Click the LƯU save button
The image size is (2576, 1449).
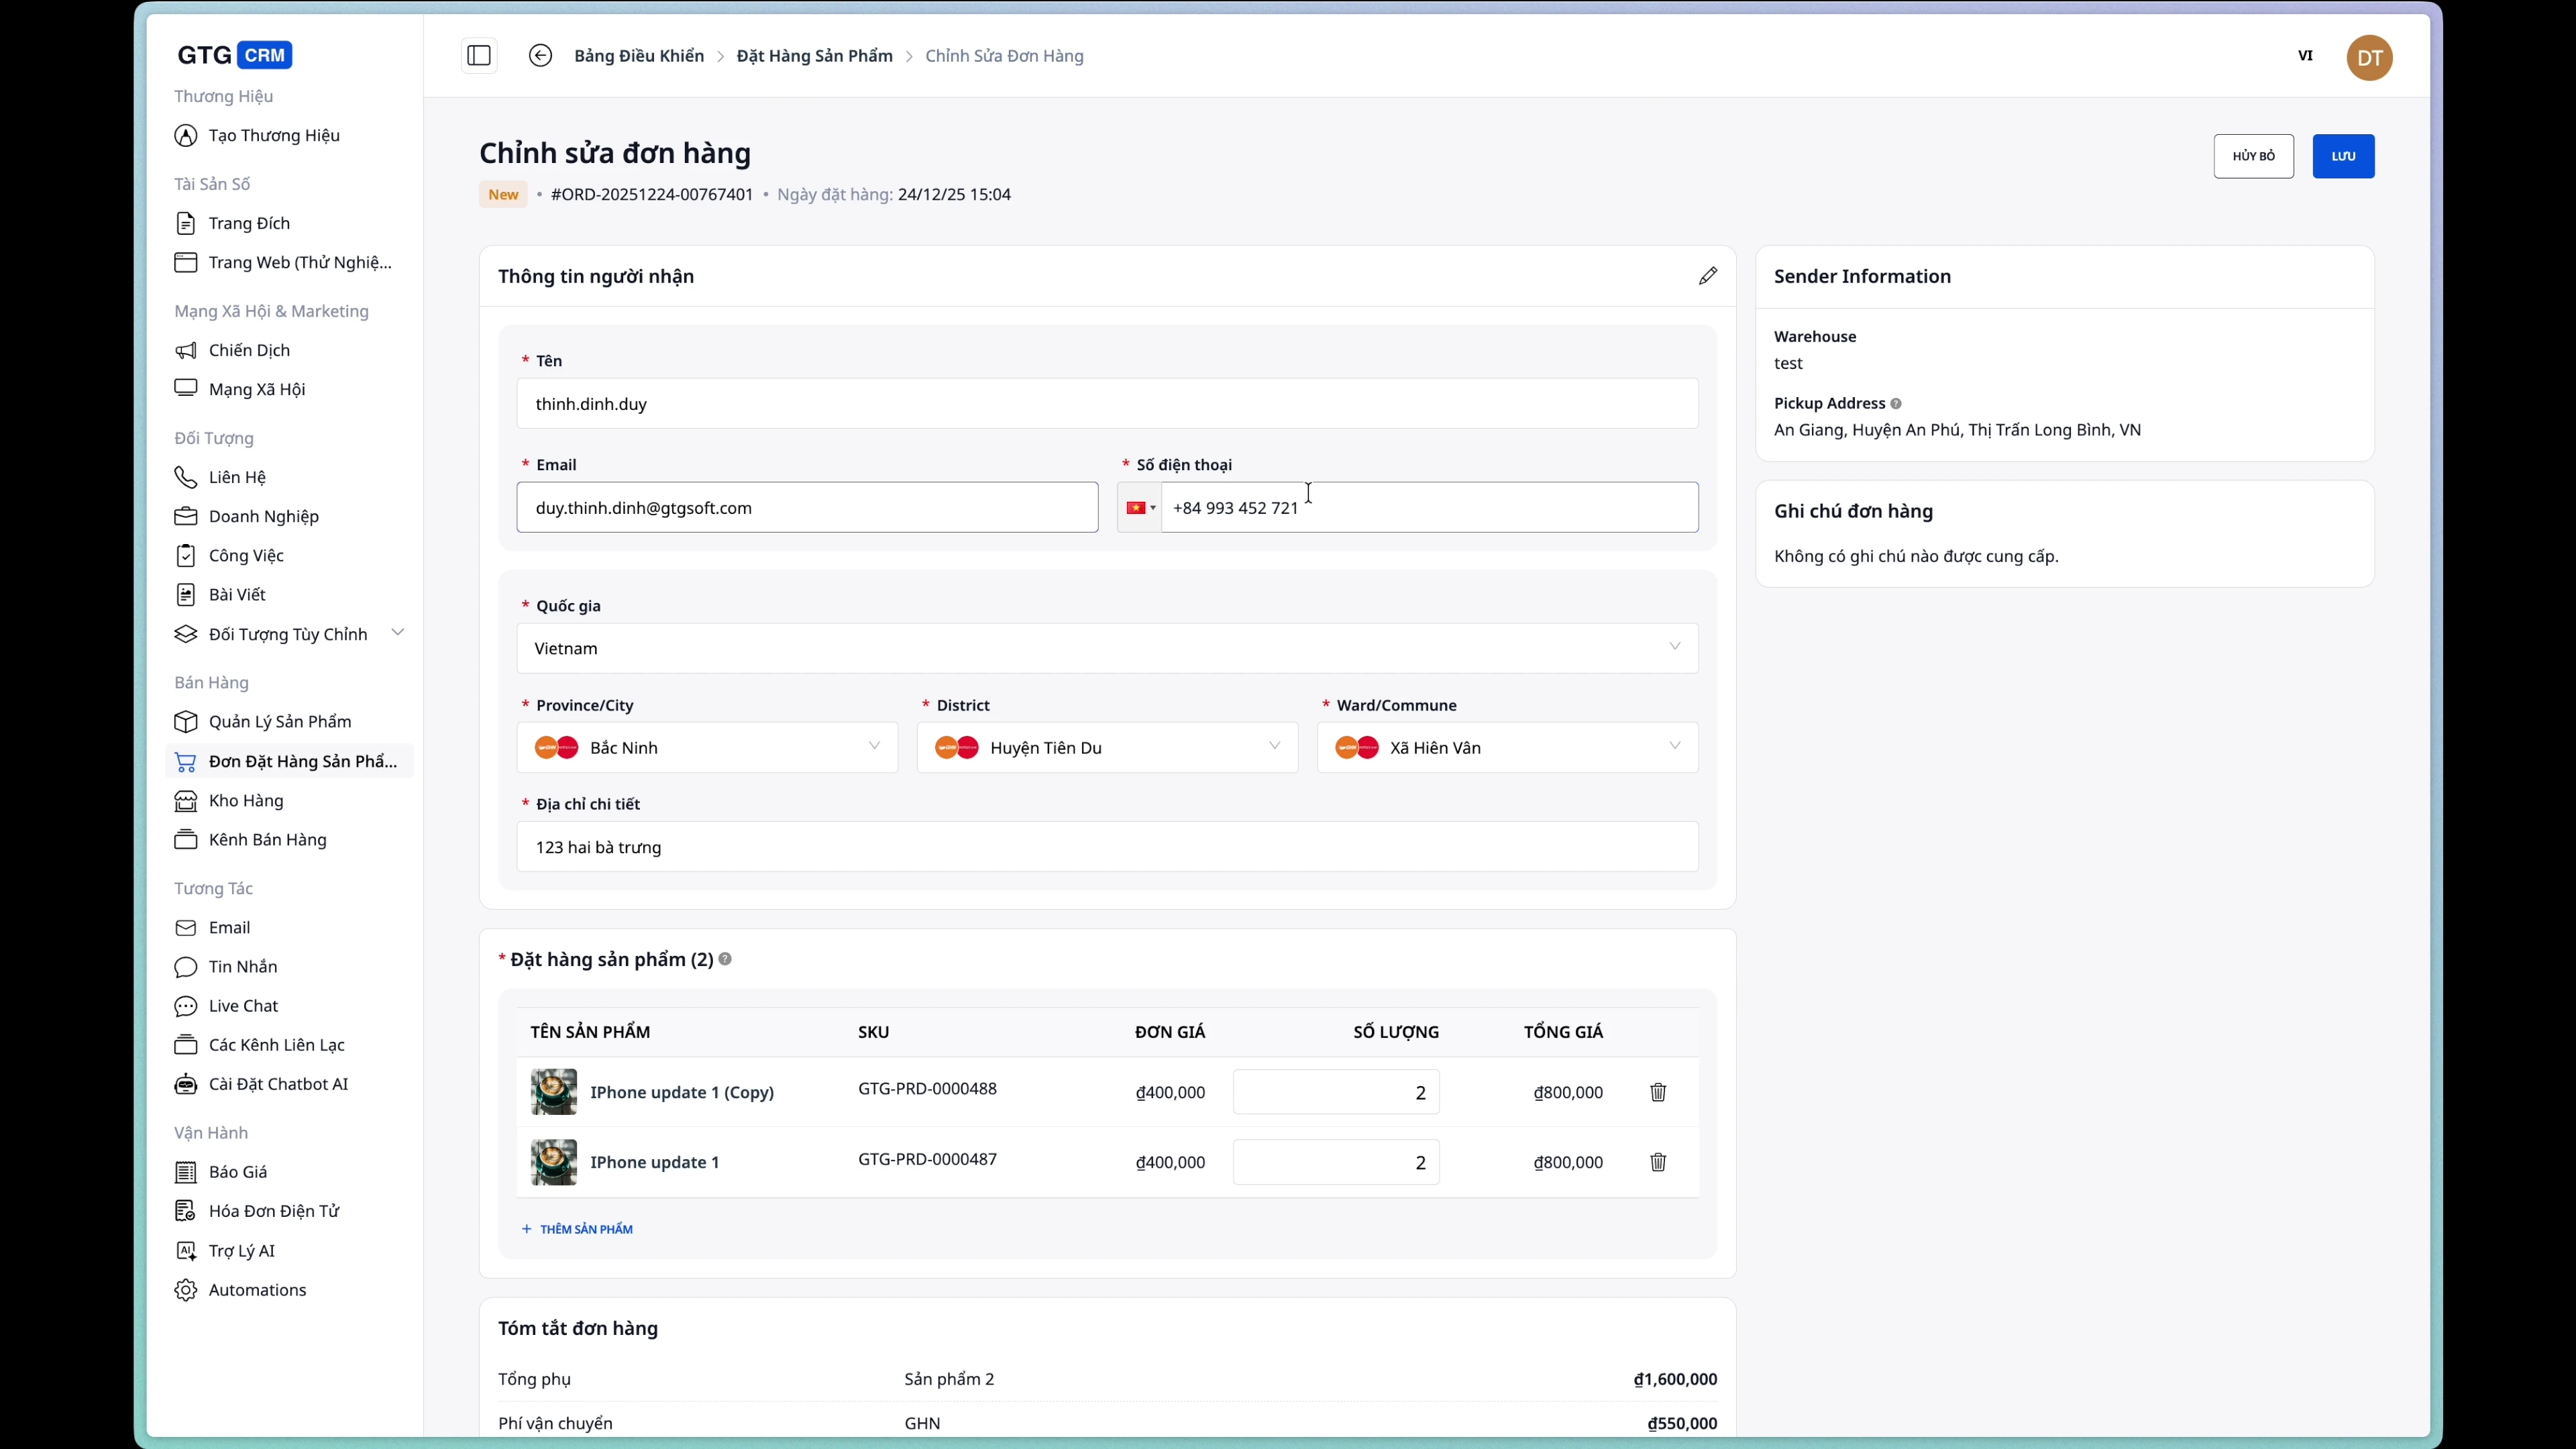[x=2342, y=156]
